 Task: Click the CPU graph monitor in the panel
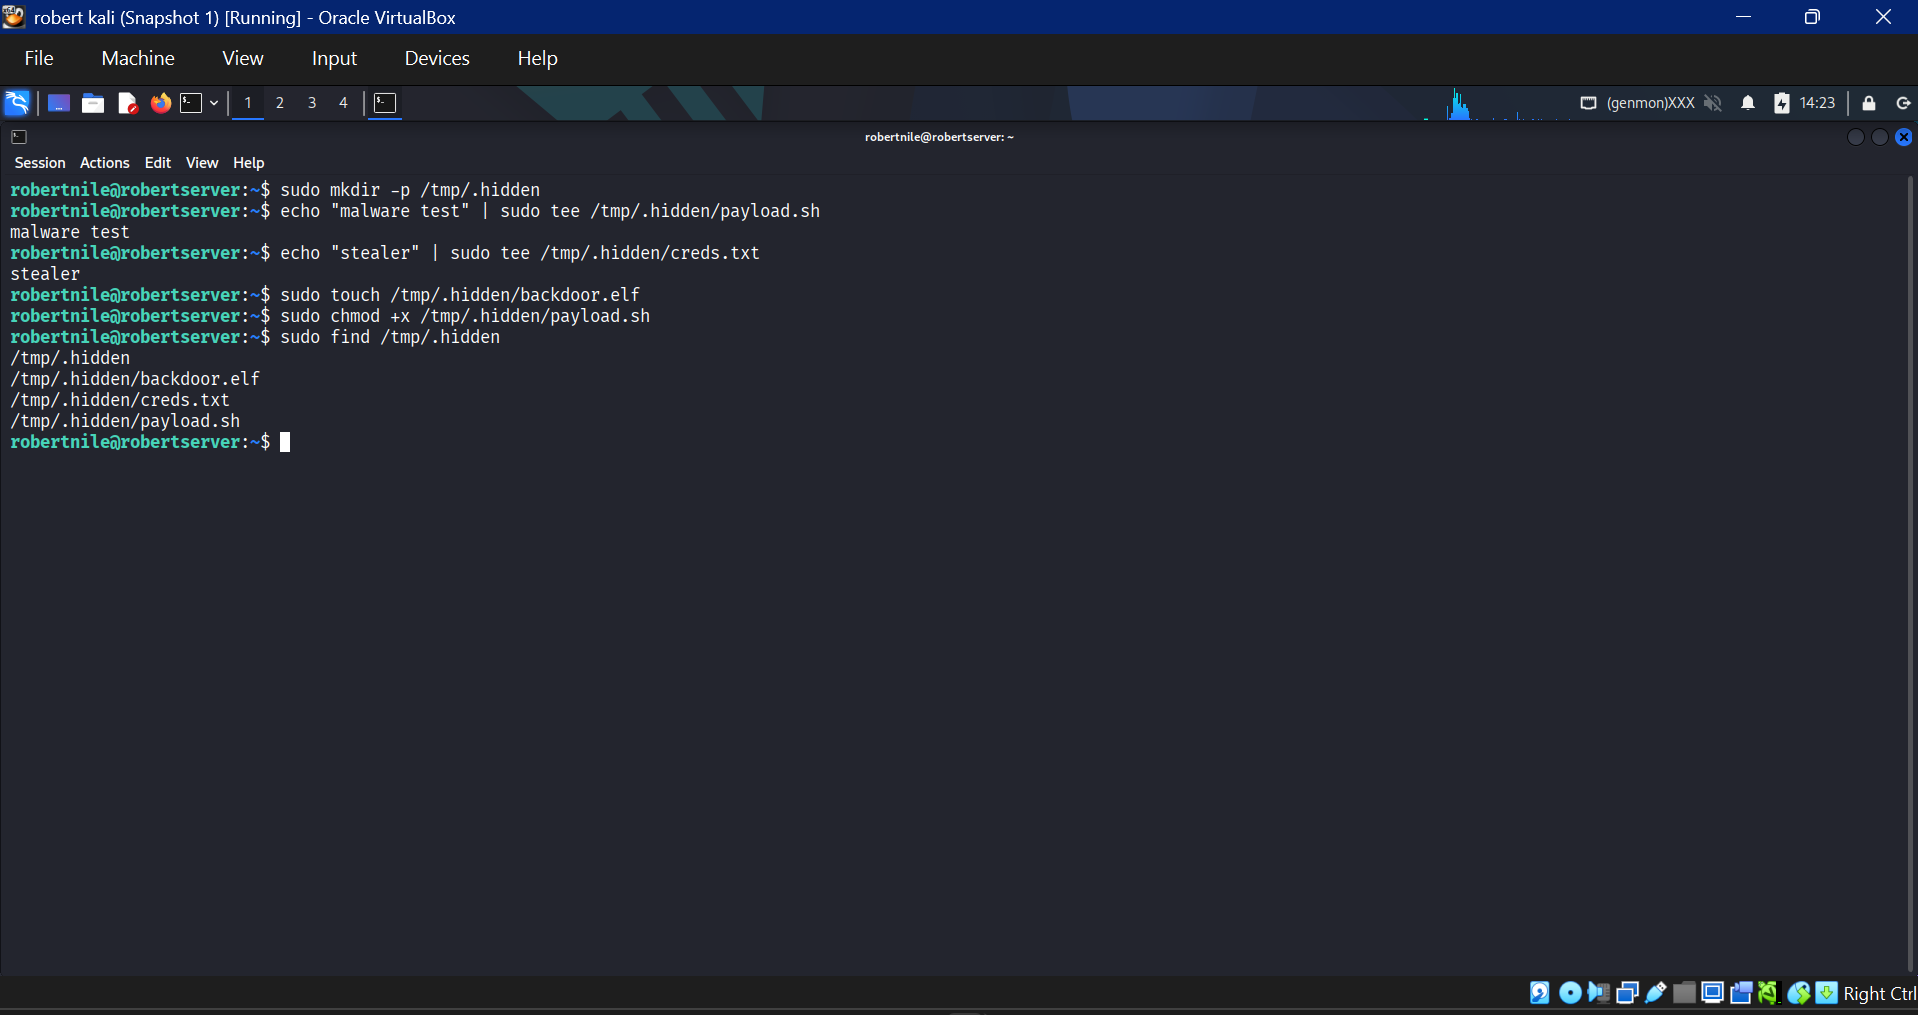coord(1497,103)
